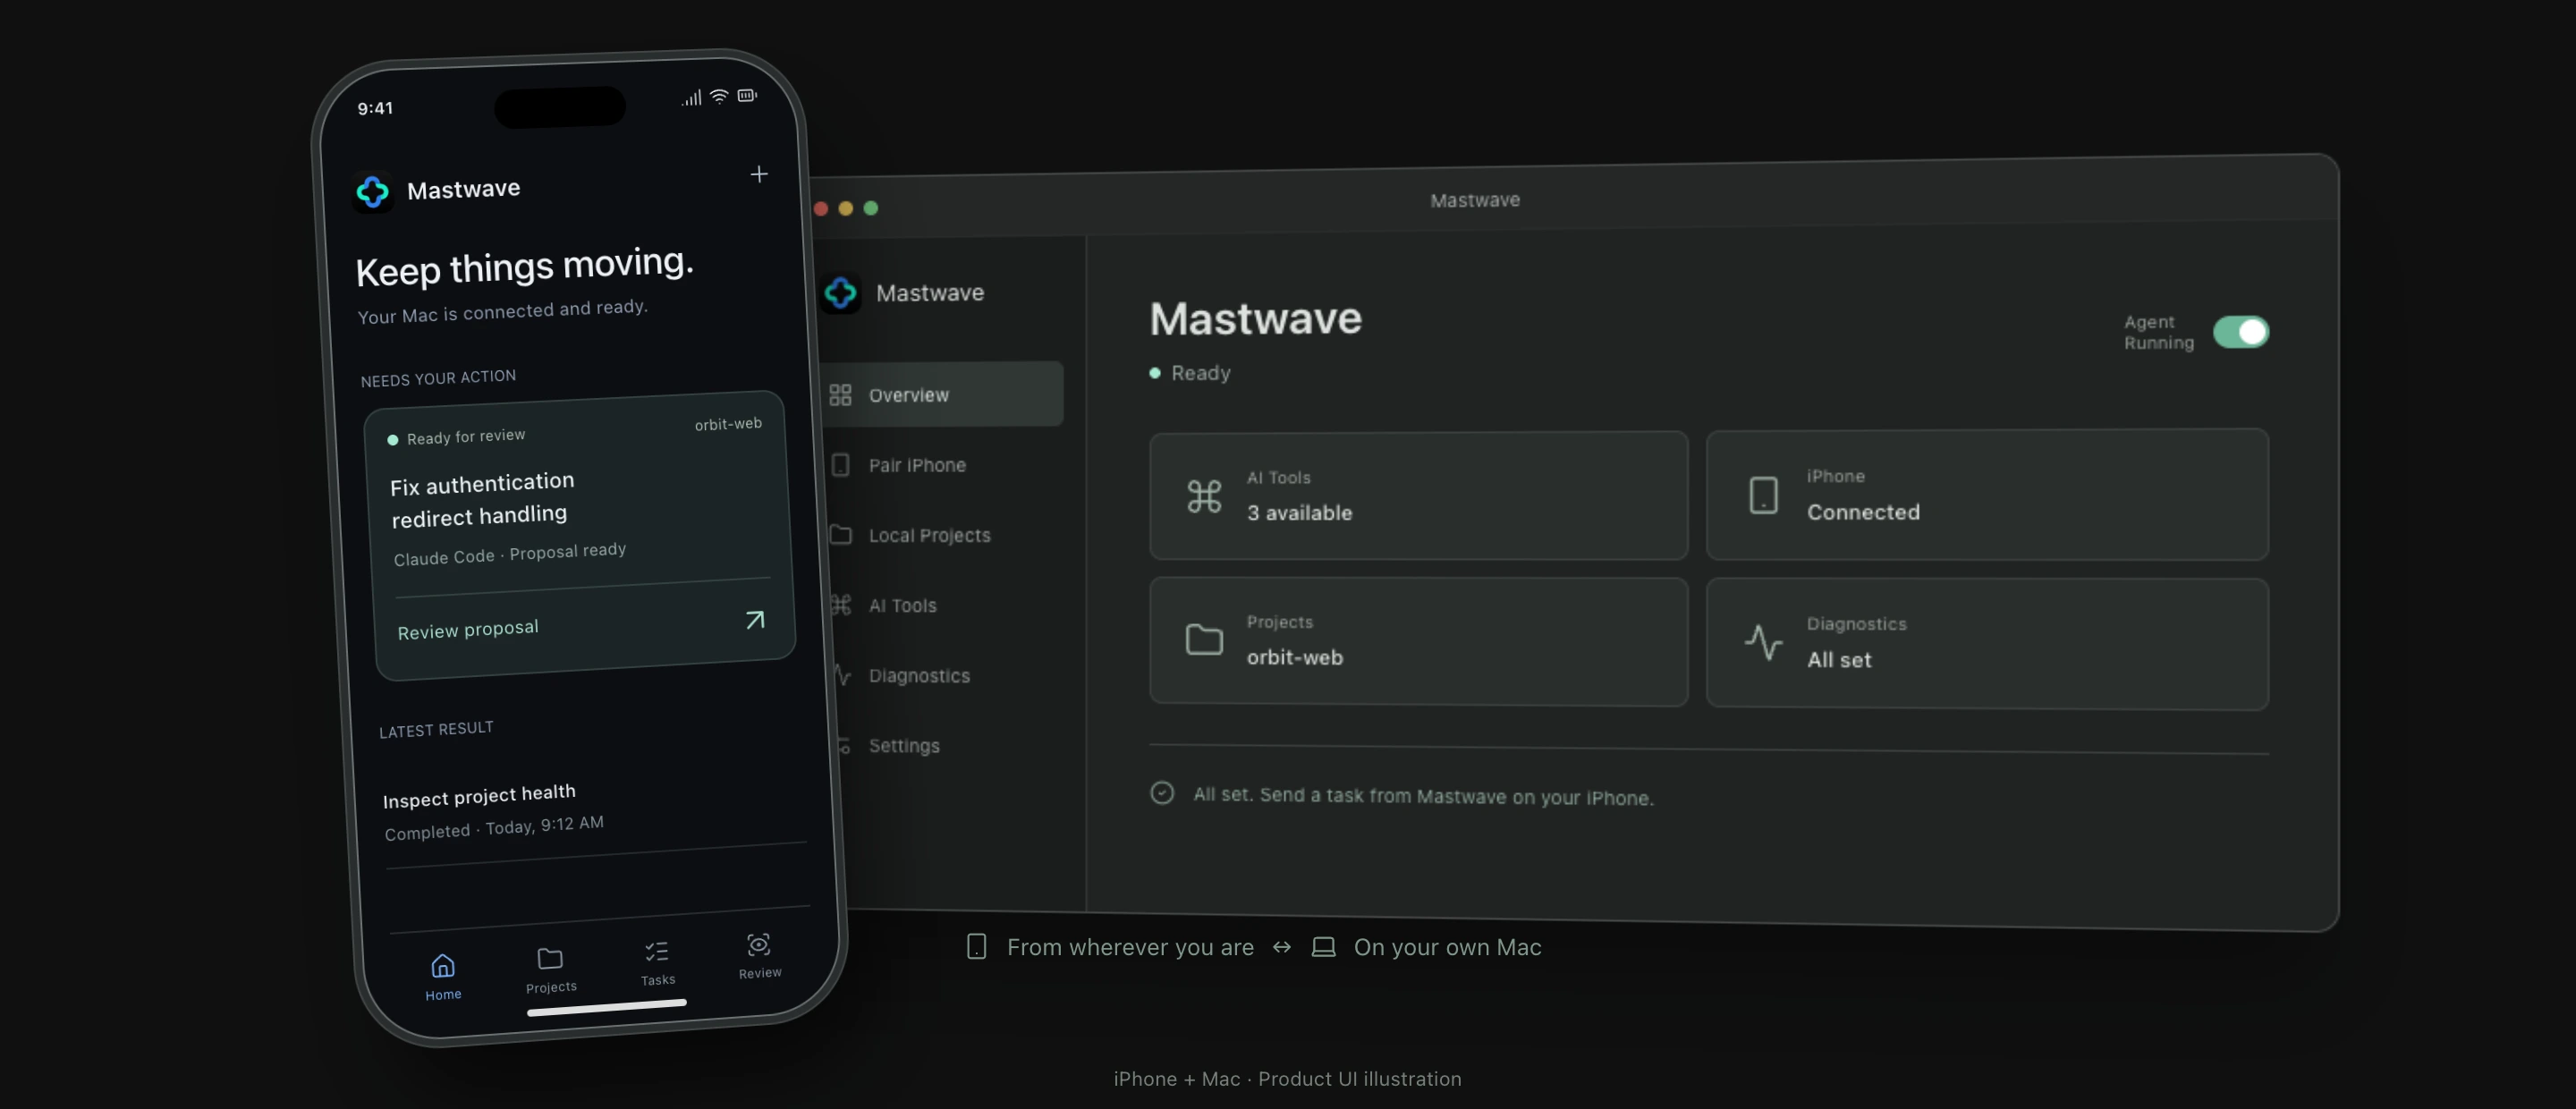Tap the Review eye icon on iPhone
Viewport: 2576px width, 1109px height.
(x=759, y=944)
